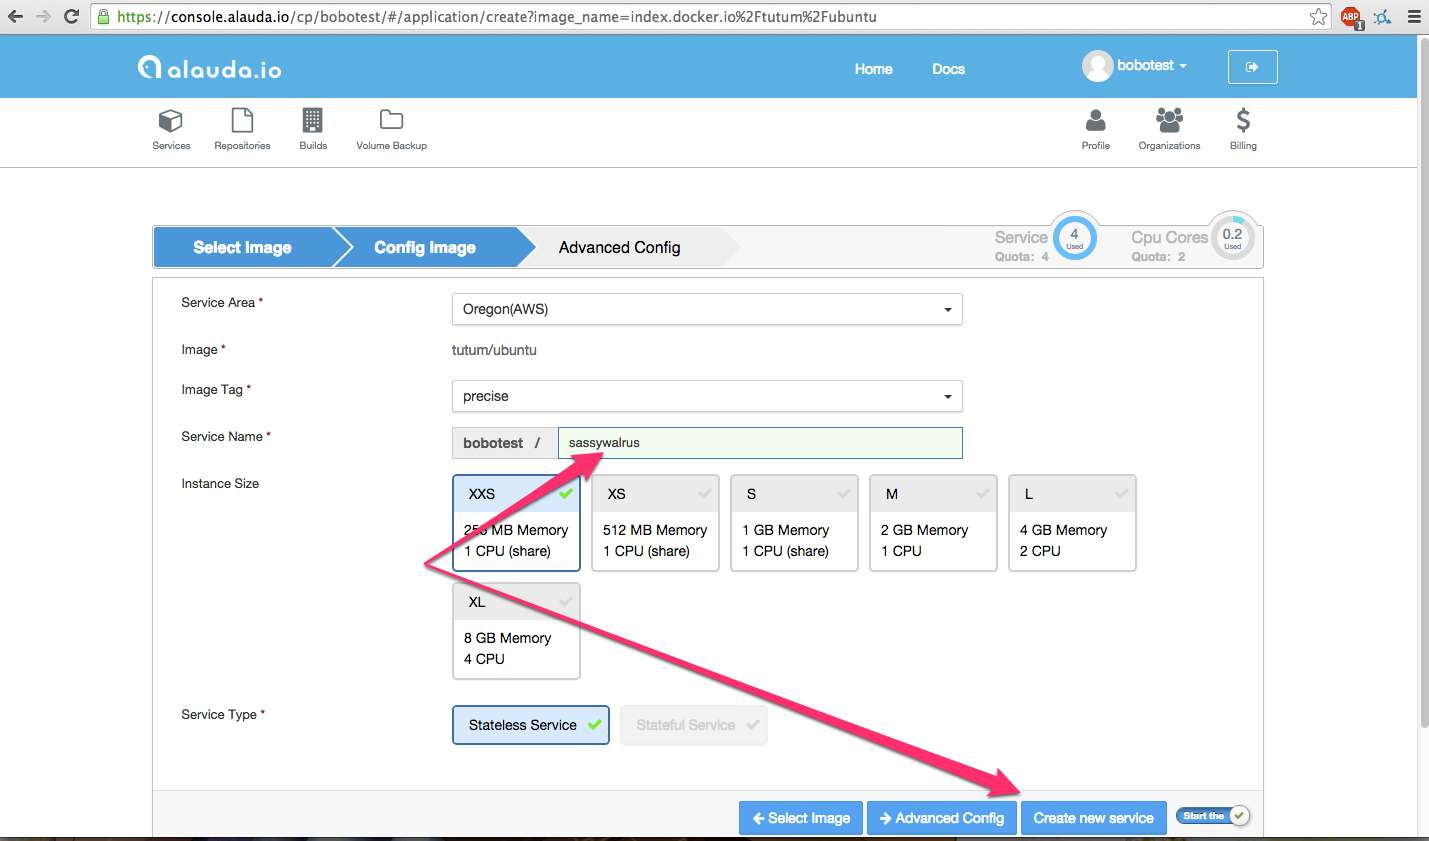
Task: Switch to the Config Image step
Action: click(425, 247)
